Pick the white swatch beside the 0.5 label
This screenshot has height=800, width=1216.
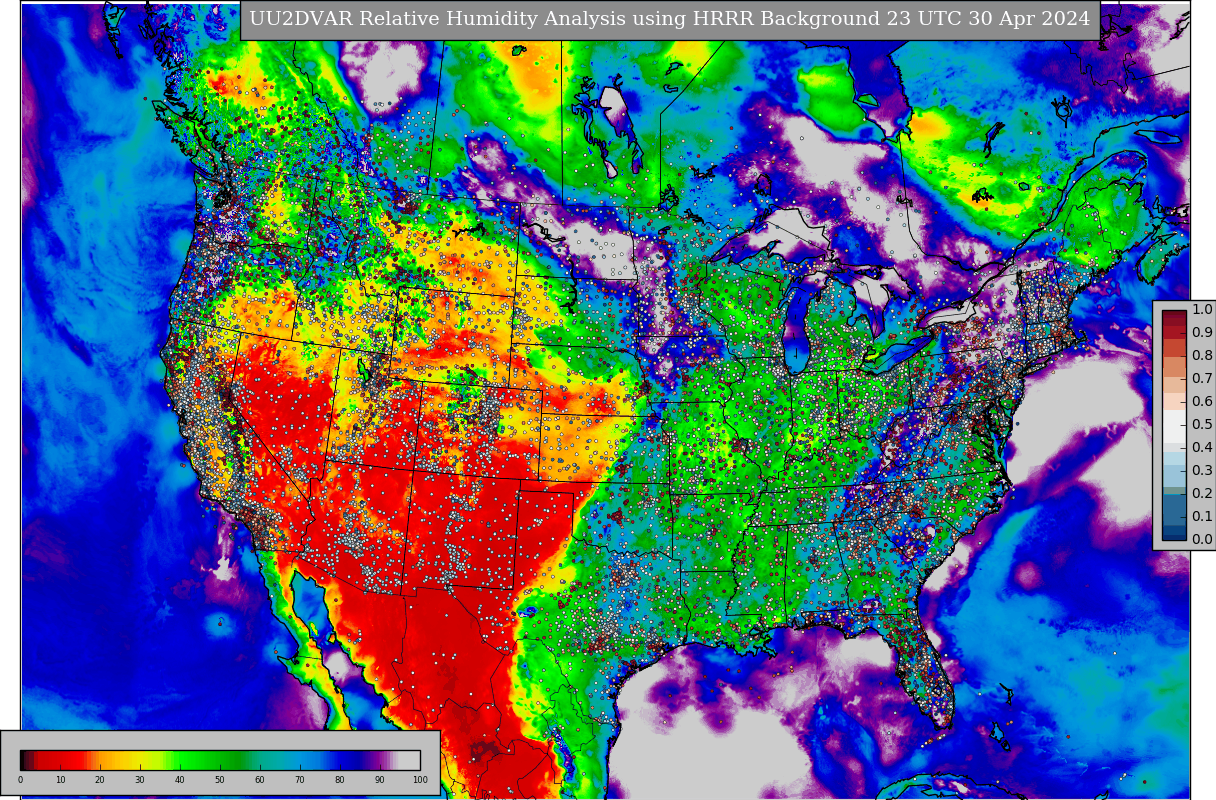tap(1174, 426)
